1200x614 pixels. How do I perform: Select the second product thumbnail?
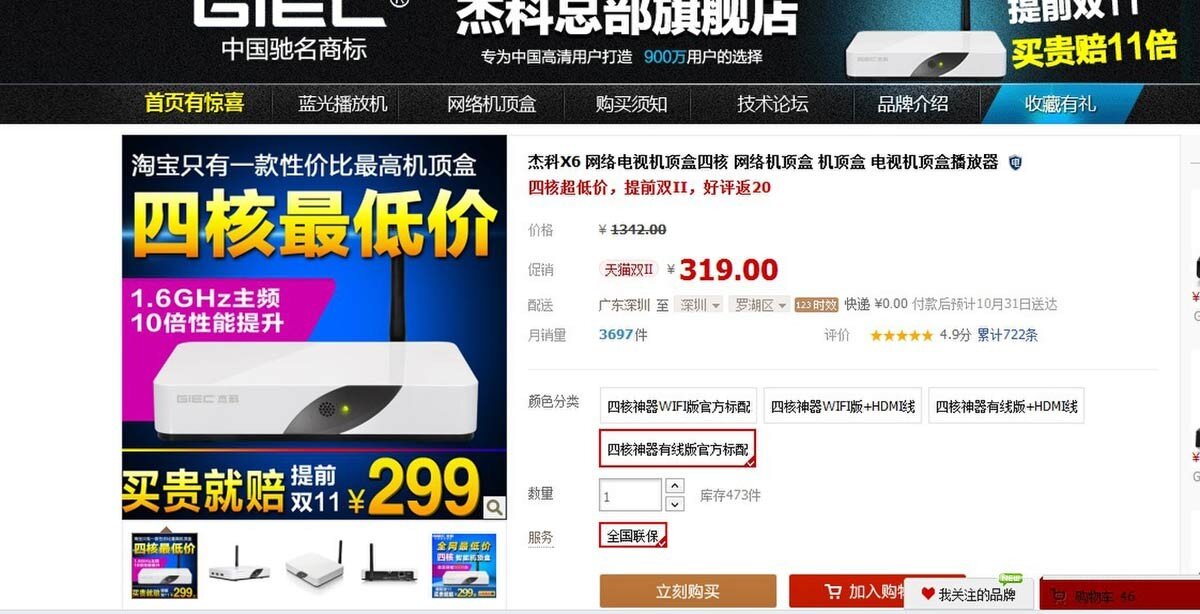(x=239, y=564)
